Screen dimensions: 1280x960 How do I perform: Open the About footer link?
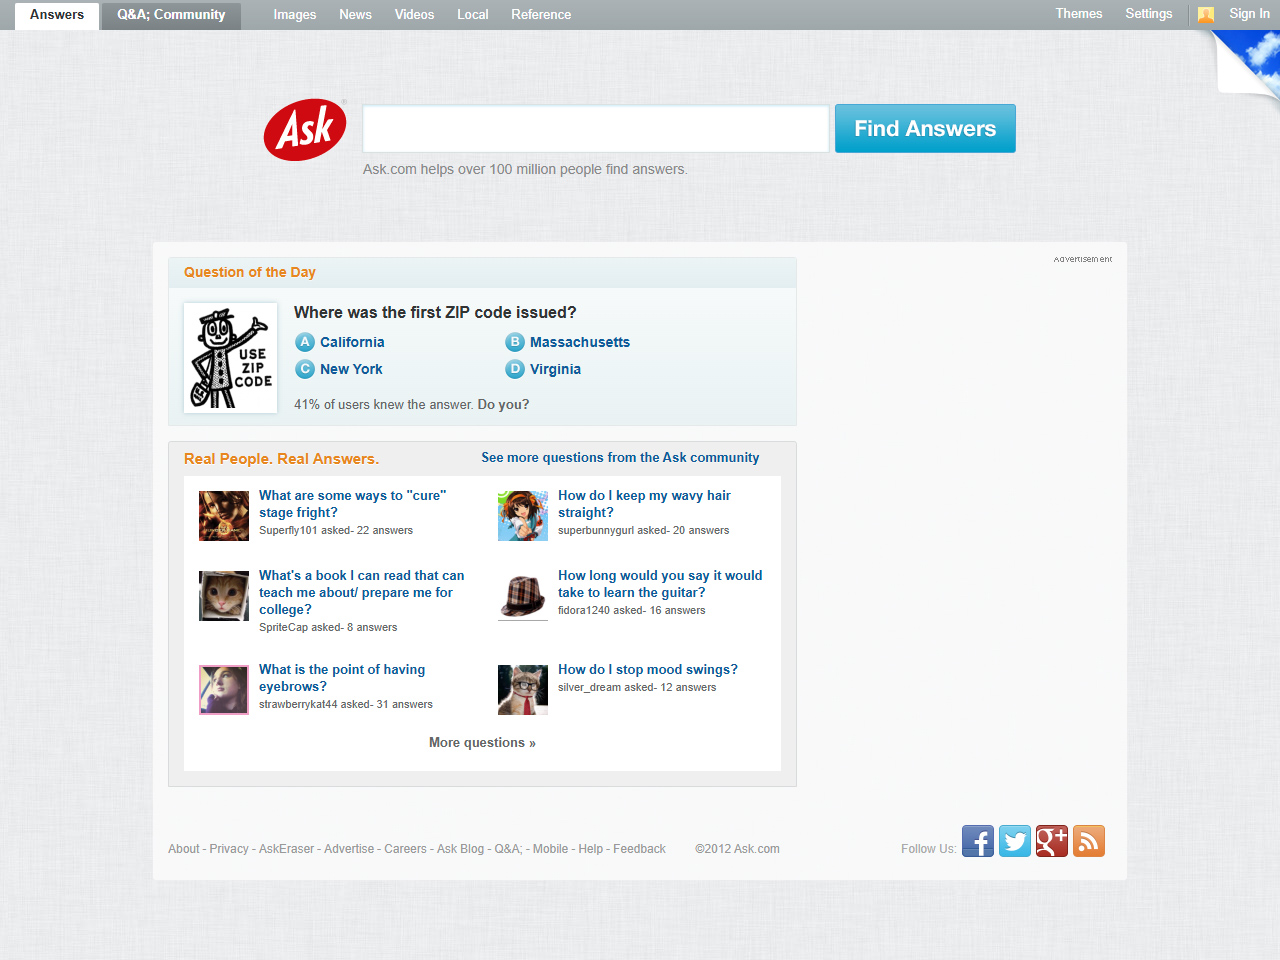click(184, 849)
